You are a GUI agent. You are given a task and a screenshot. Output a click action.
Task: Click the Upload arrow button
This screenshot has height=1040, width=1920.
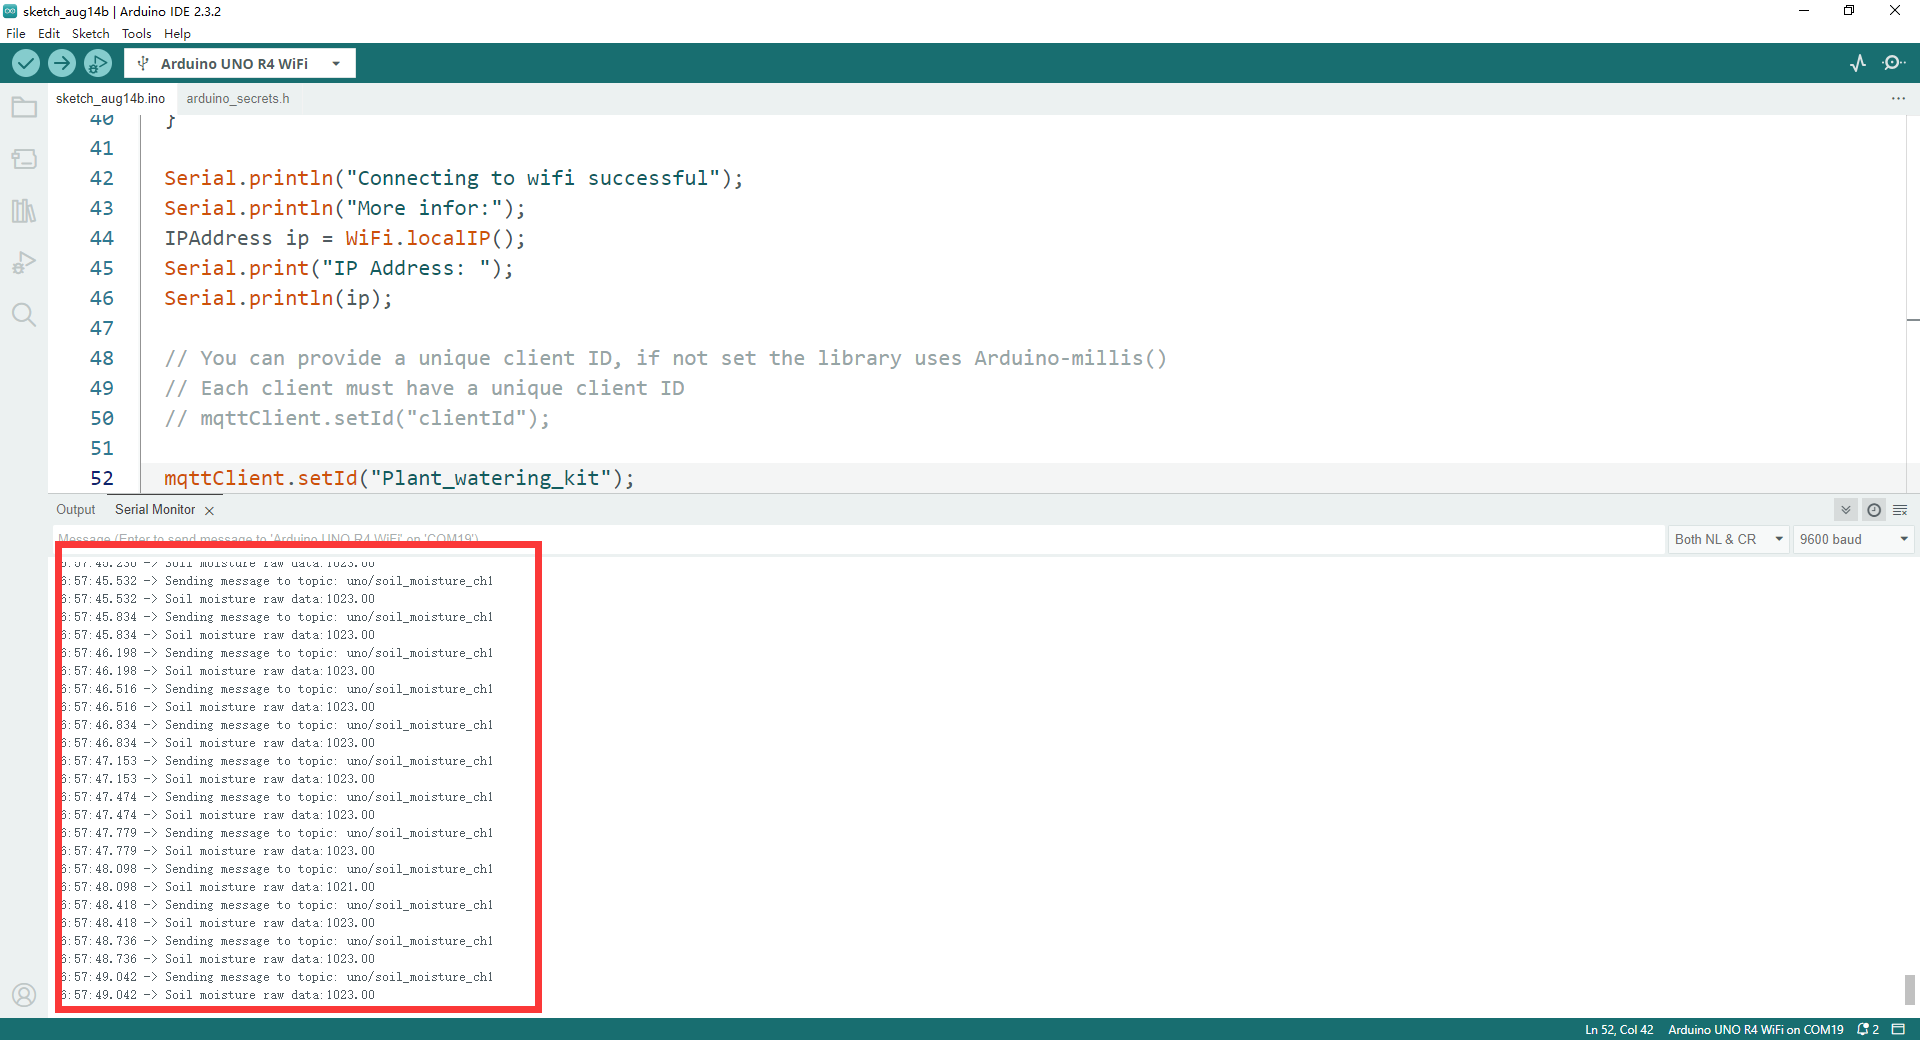[62, 63]
